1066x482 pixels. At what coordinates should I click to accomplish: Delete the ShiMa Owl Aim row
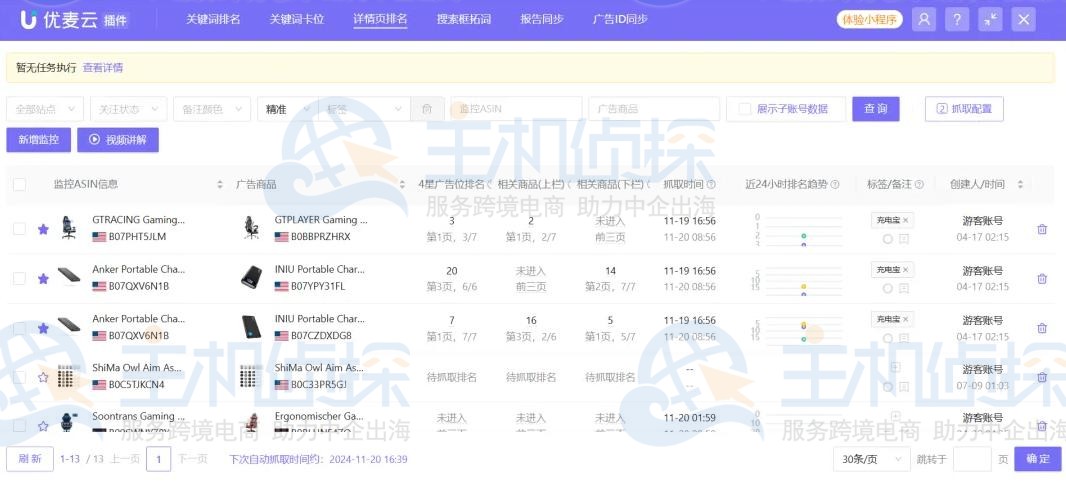1042,377
